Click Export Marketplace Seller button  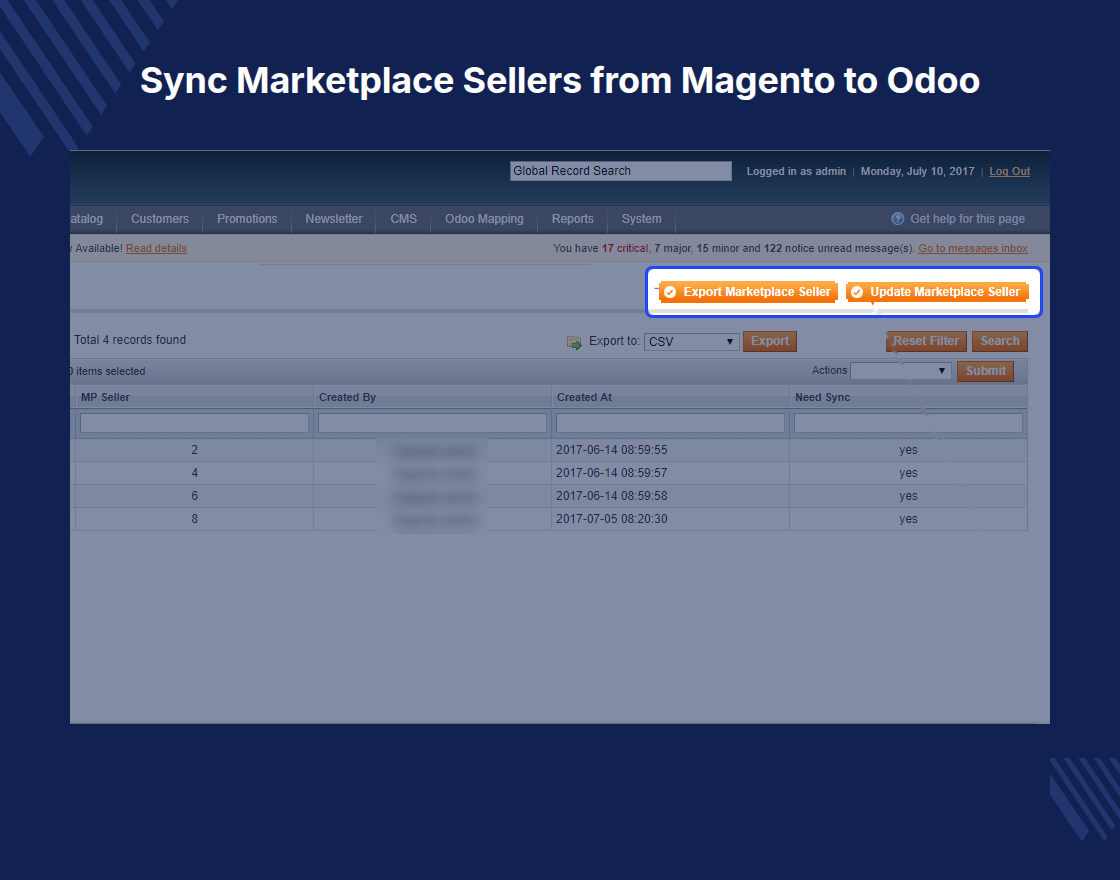748,291
